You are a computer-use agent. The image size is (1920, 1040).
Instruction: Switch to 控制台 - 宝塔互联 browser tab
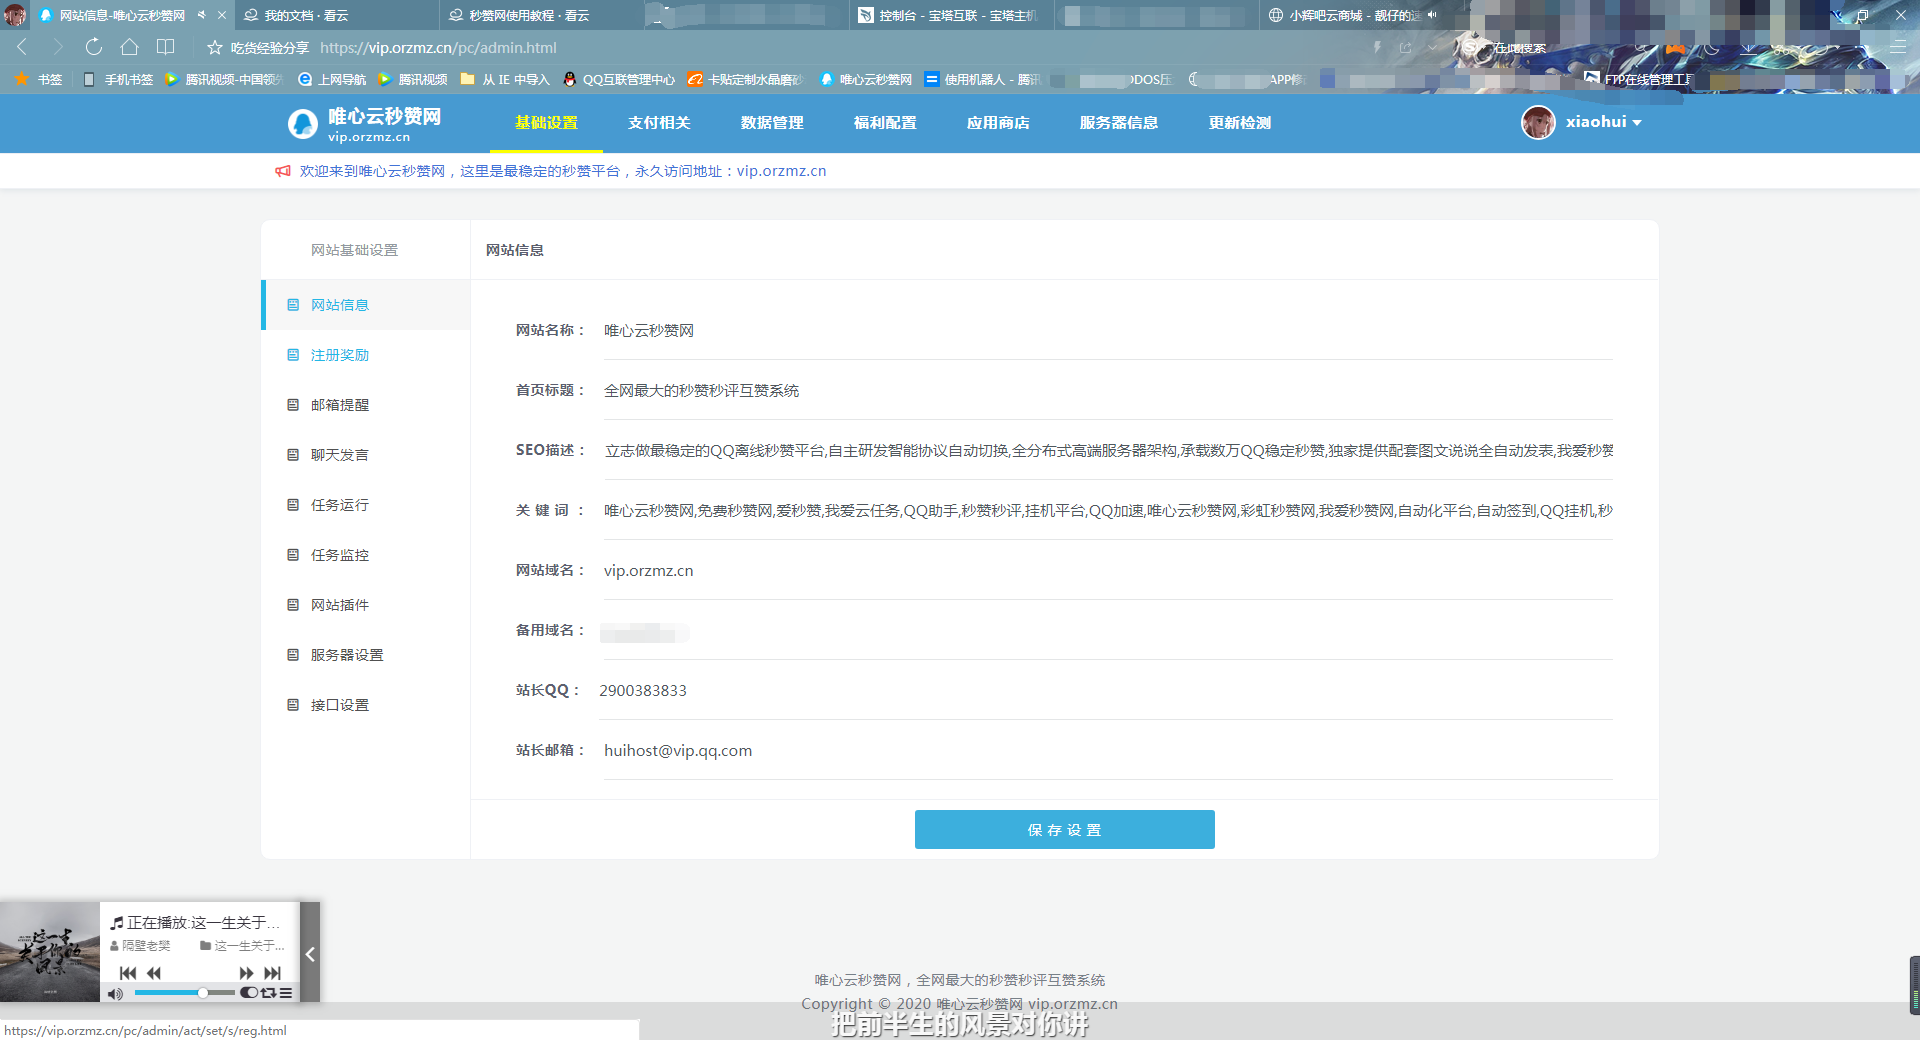pos(950,15)
